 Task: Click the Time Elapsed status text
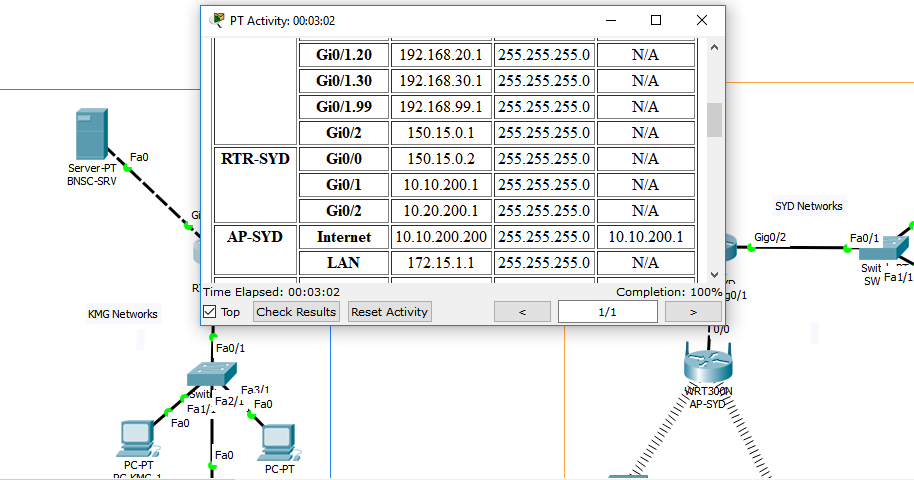[x=272, y=292]
